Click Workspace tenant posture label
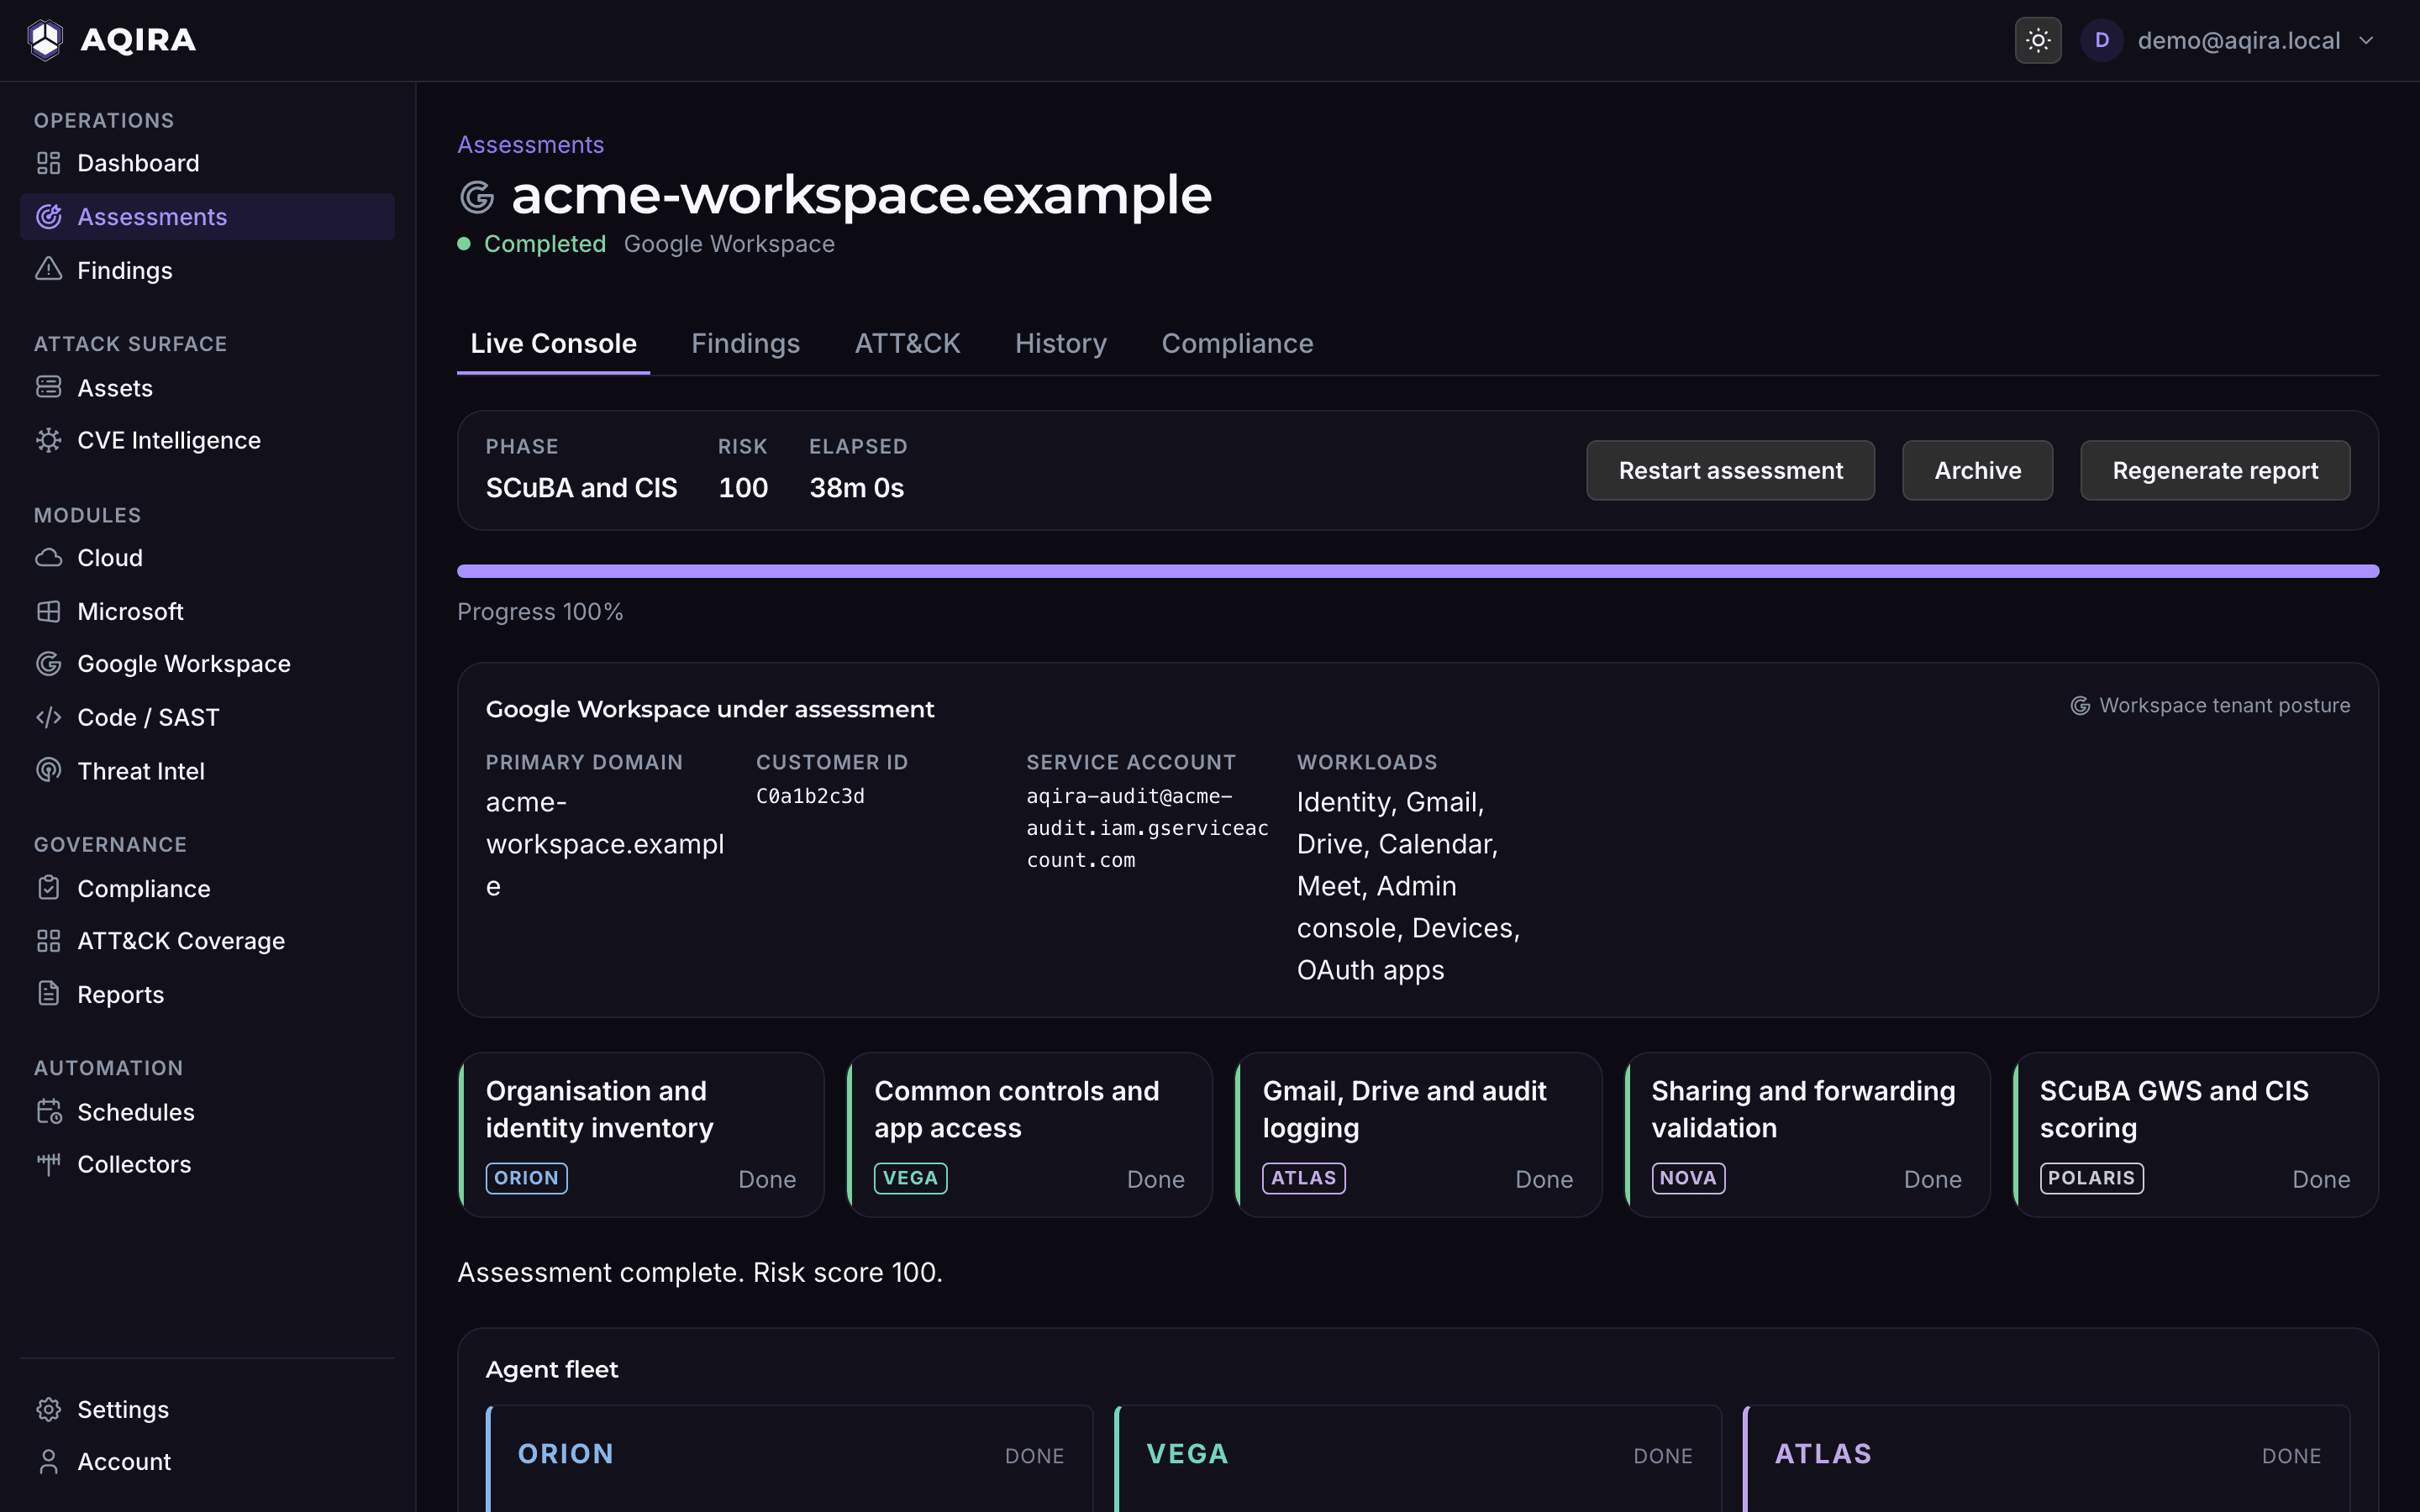The height and width of the screenshot is (1512, 2420). (2210, 705)
